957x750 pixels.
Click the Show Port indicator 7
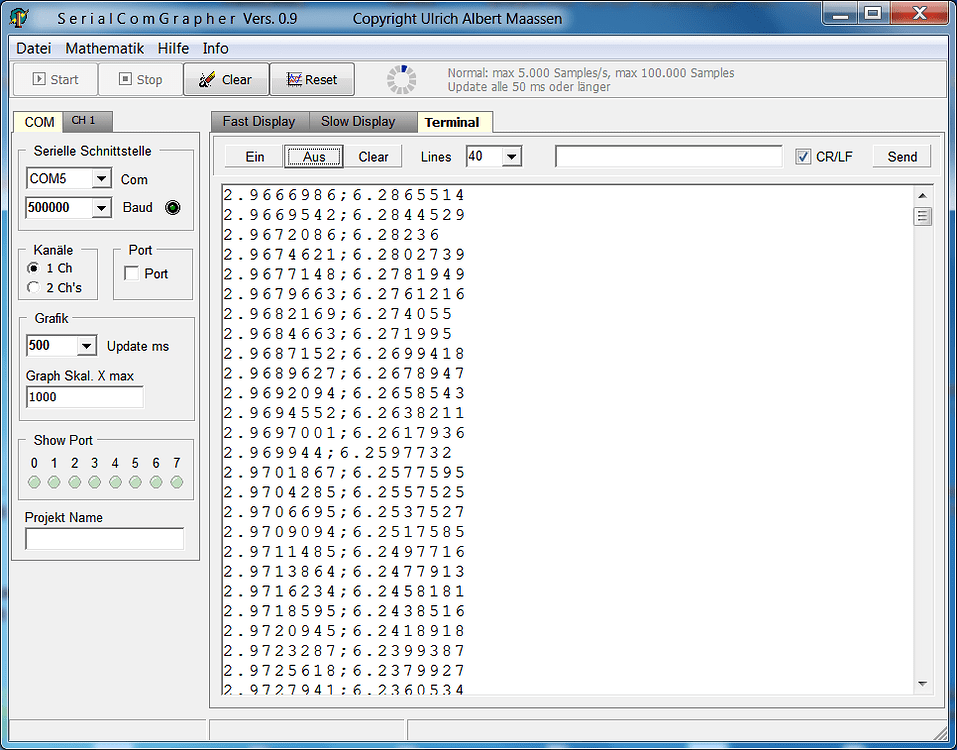click(x=176, y=481)
